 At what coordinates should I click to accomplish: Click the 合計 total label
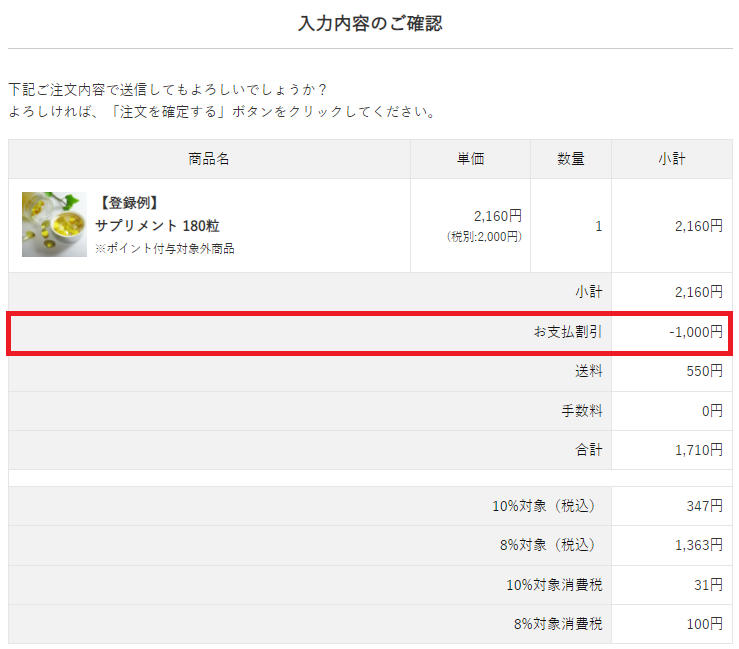589,450
